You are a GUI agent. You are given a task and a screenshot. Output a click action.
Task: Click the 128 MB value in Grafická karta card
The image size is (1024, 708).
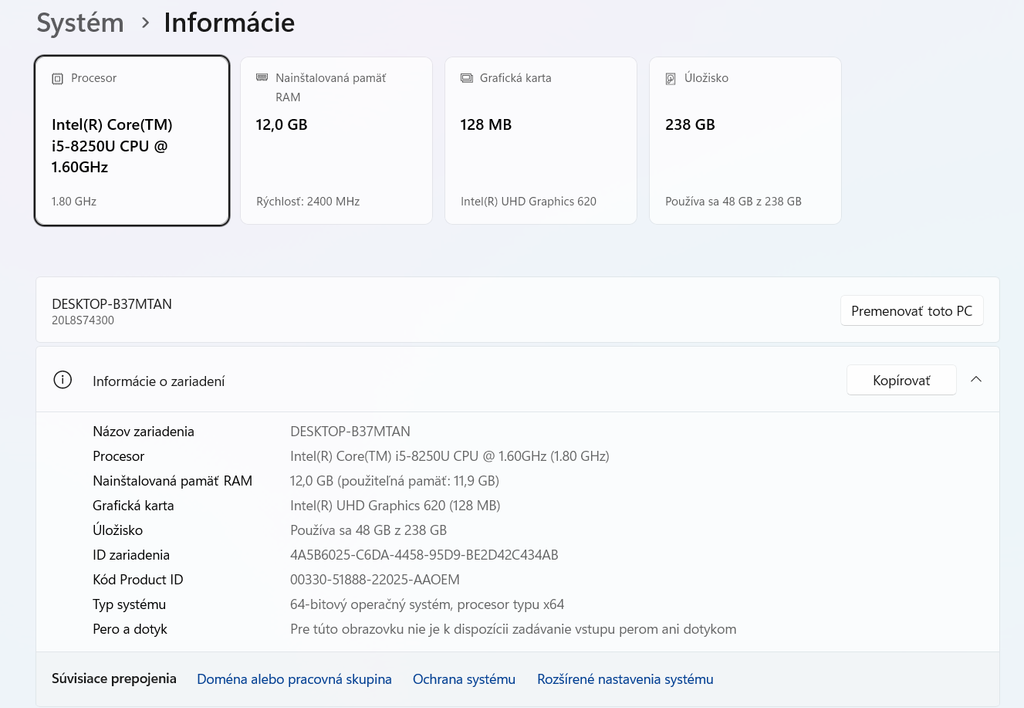[x=486, y=125]
